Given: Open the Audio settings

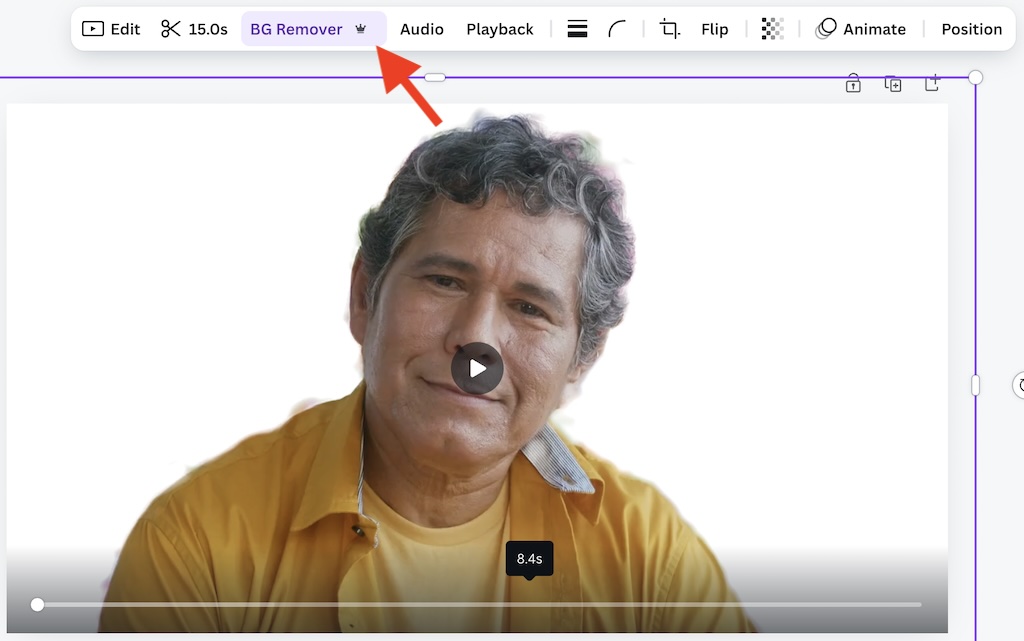Looking at the screenshot, I should 422,29.
